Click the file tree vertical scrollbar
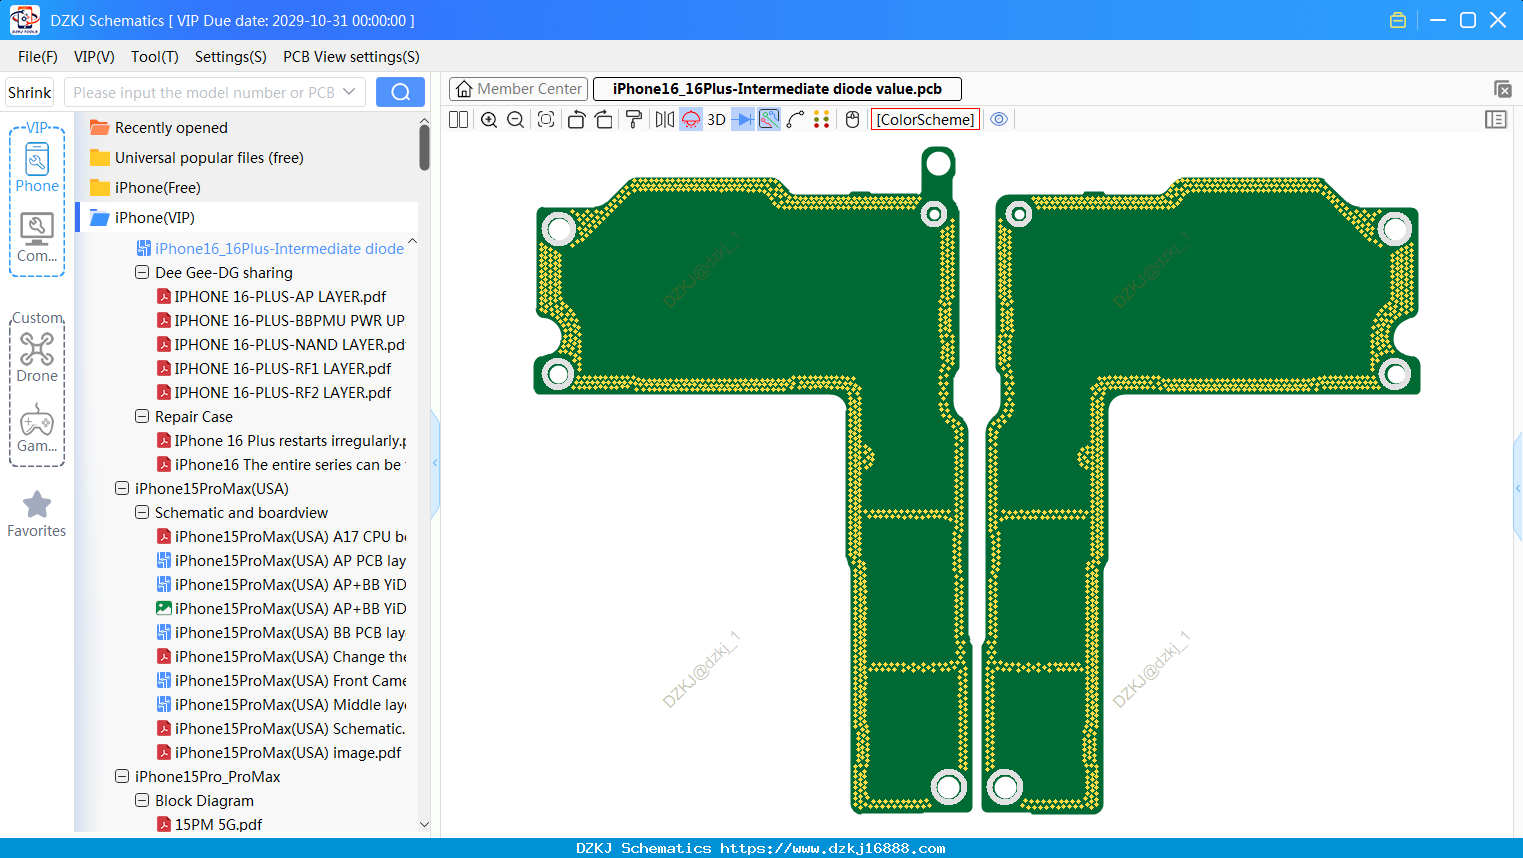 pyautogui.click(x=424, y=148)
